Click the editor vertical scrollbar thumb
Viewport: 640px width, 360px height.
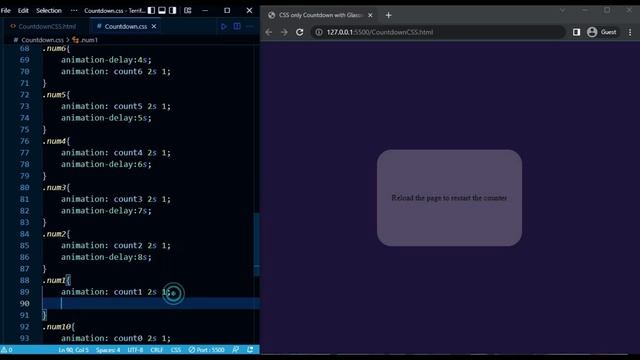(257, 244)
